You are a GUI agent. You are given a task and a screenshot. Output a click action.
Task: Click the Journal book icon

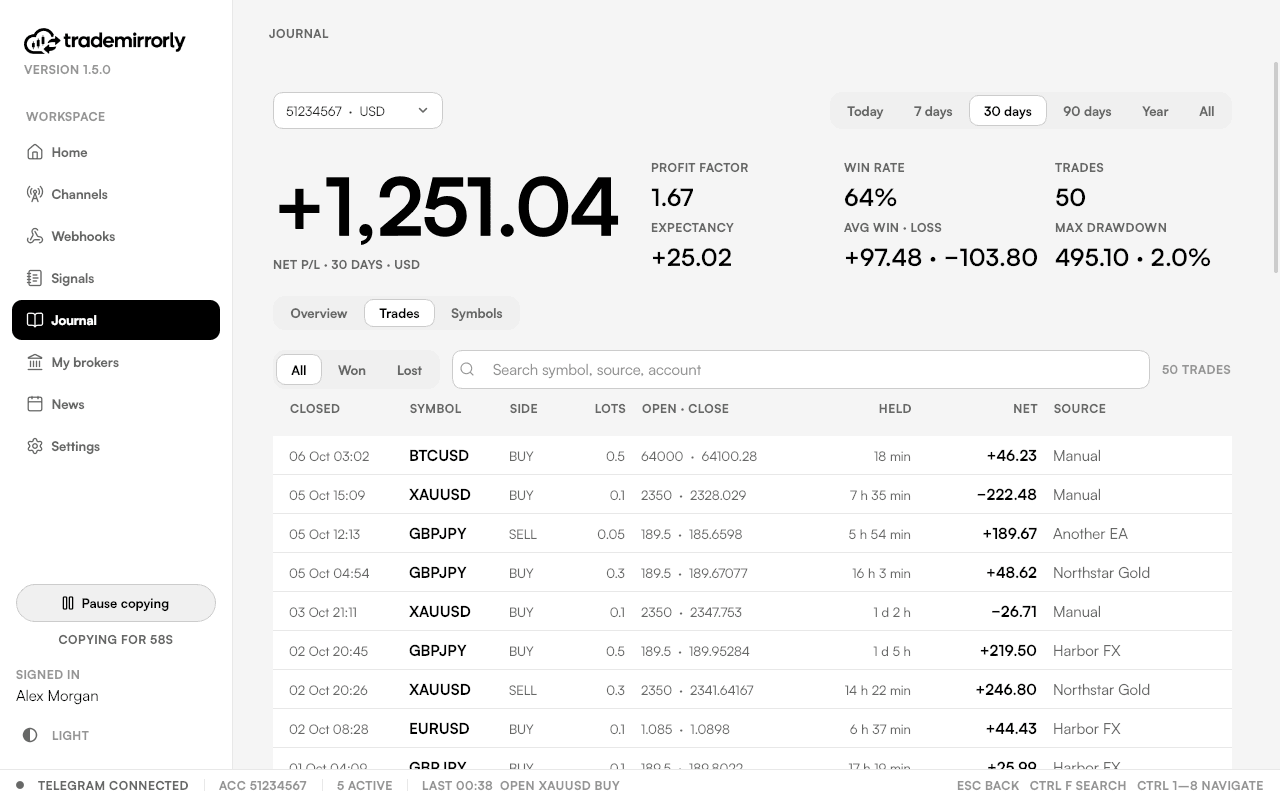[x=35, y=320]
